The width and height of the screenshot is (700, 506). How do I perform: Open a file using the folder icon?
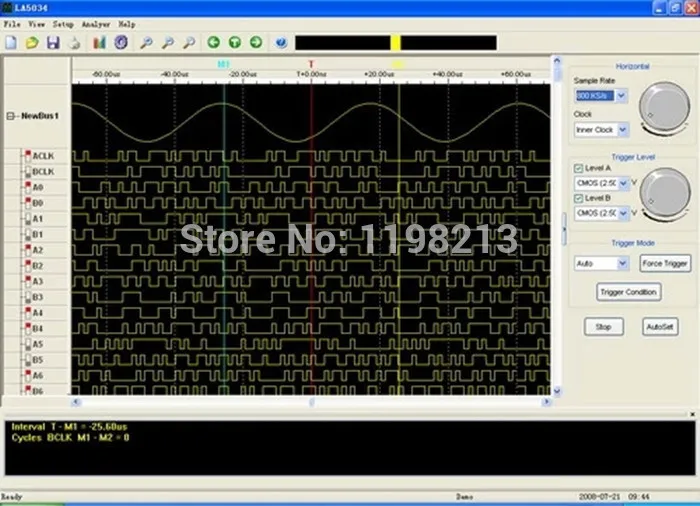pyautogui.click(x=32, y=42)
